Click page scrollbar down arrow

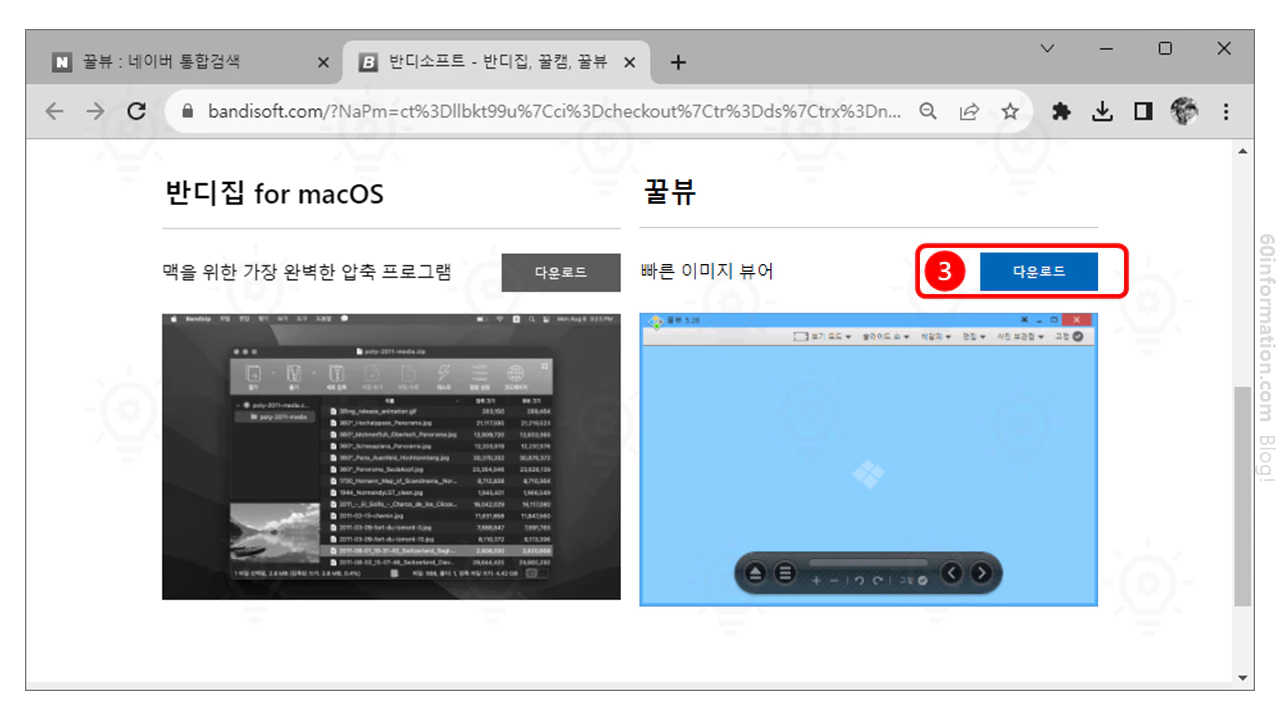[1243, 679]
